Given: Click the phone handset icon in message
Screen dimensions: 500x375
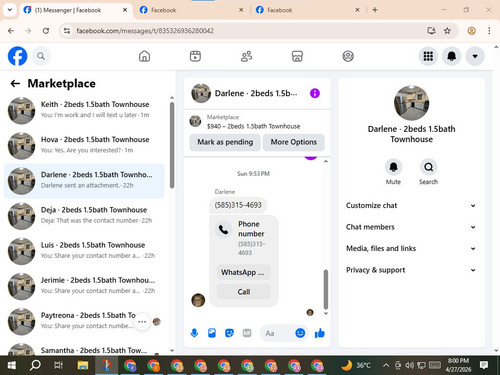Looking at the screenshot, I should 223,229.
